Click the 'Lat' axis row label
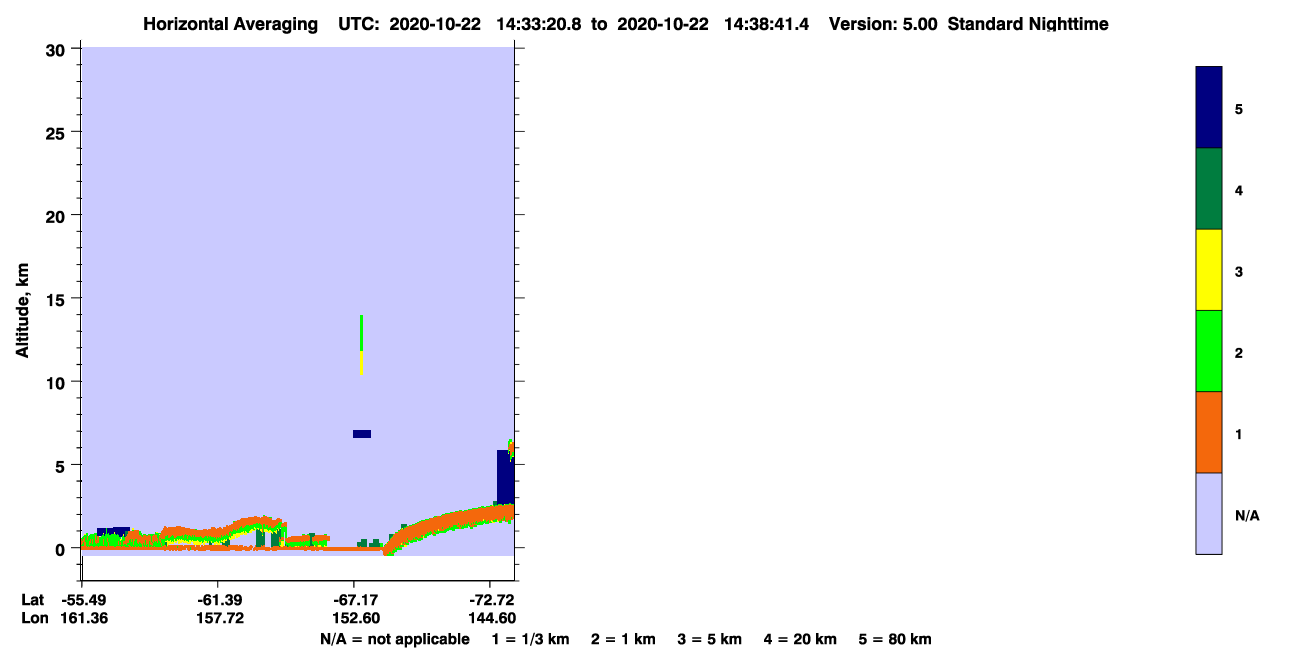The height and width of the screenshot is (667, 1300). [x=32, y=599]
